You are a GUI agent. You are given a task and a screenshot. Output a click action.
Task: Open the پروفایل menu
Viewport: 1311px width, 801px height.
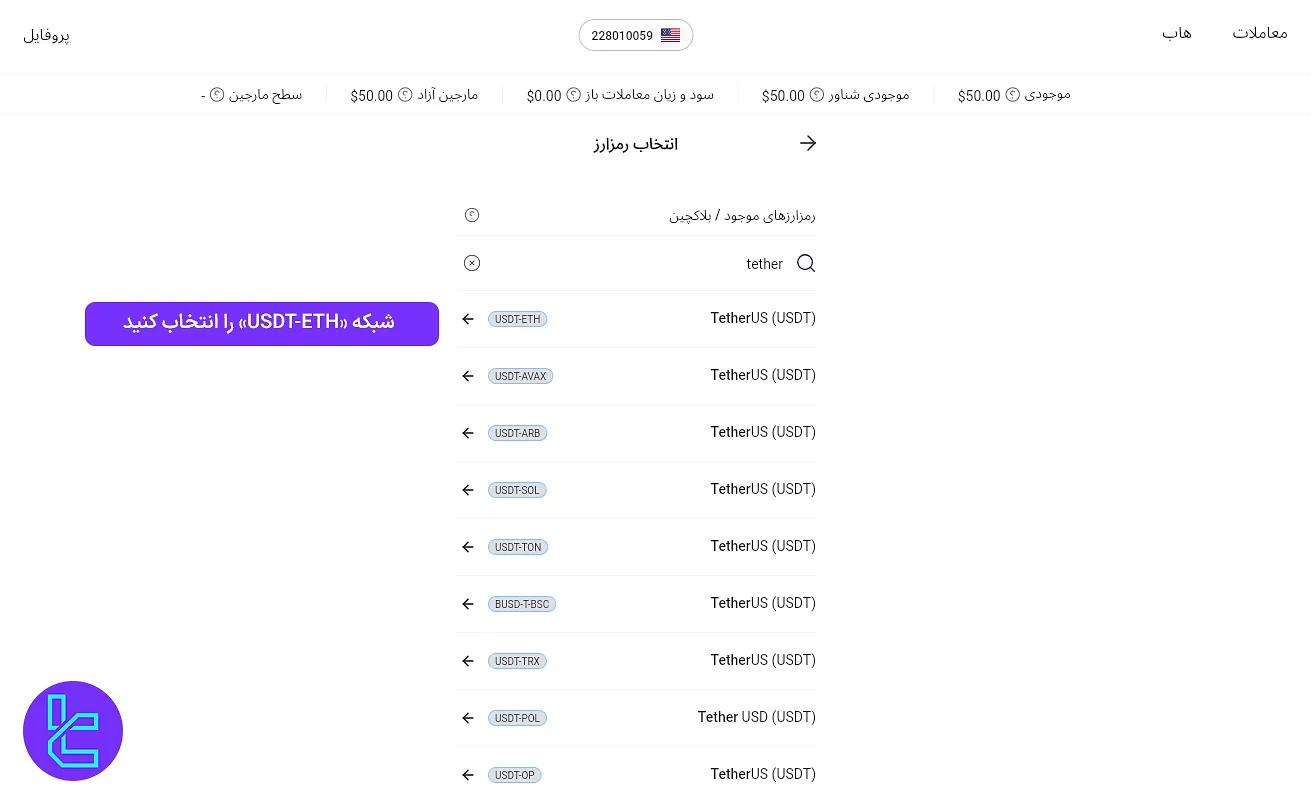tap(46, 35)
